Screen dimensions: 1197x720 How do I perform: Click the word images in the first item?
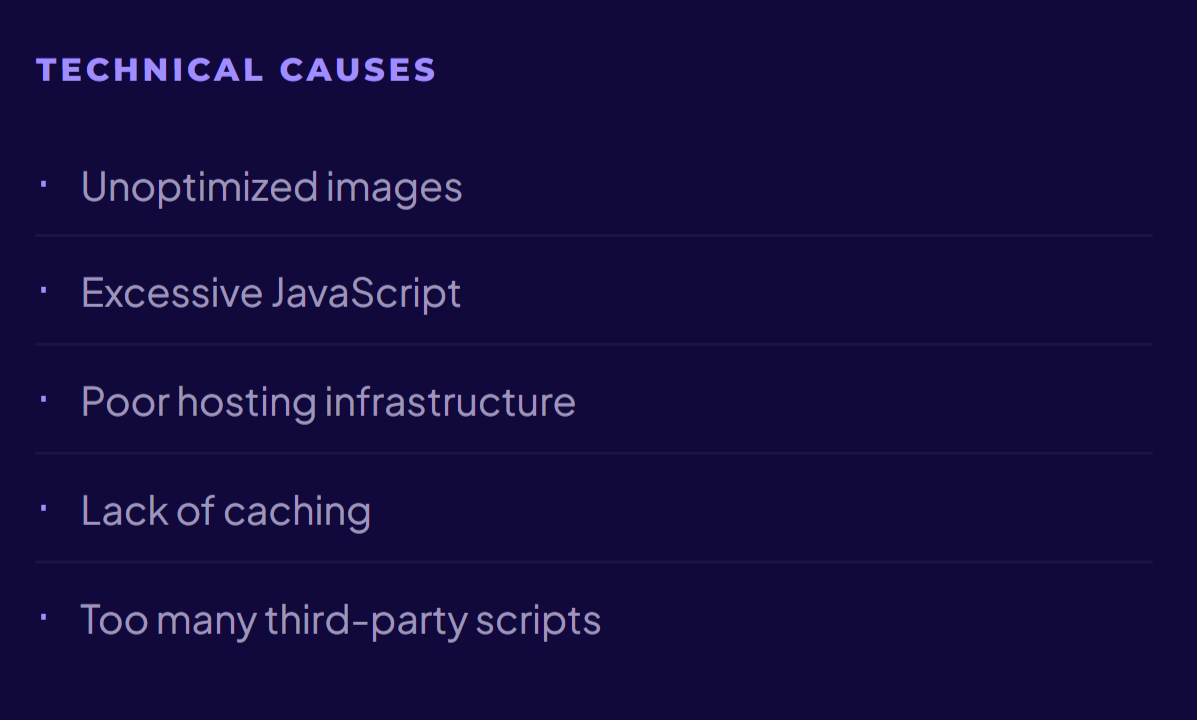pos(394,189)
